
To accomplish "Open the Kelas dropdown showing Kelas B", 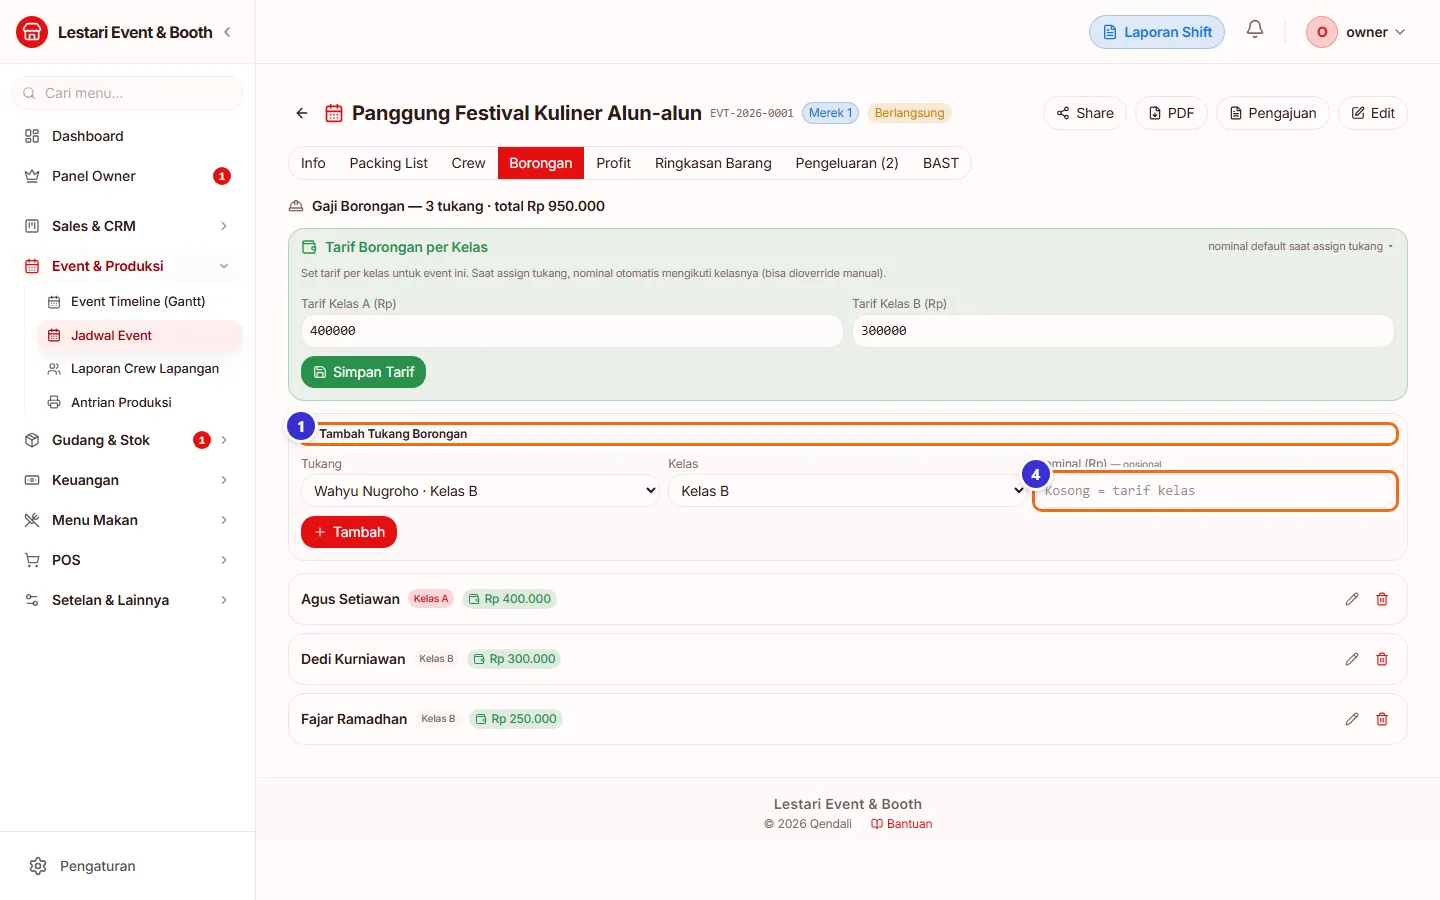I will (847, 491).
